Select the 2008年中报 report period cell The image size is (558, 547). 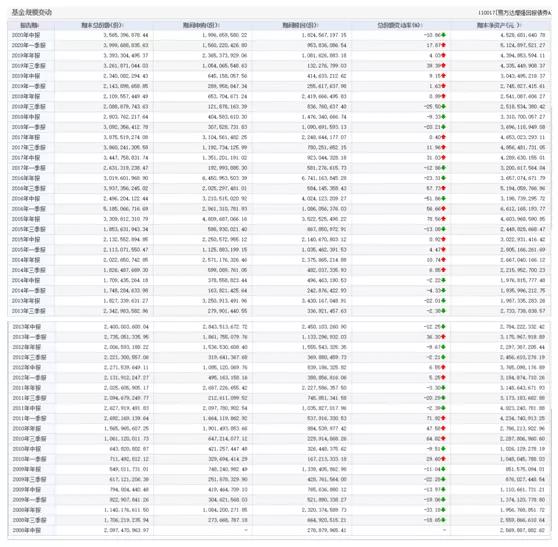tap(27, 531)
